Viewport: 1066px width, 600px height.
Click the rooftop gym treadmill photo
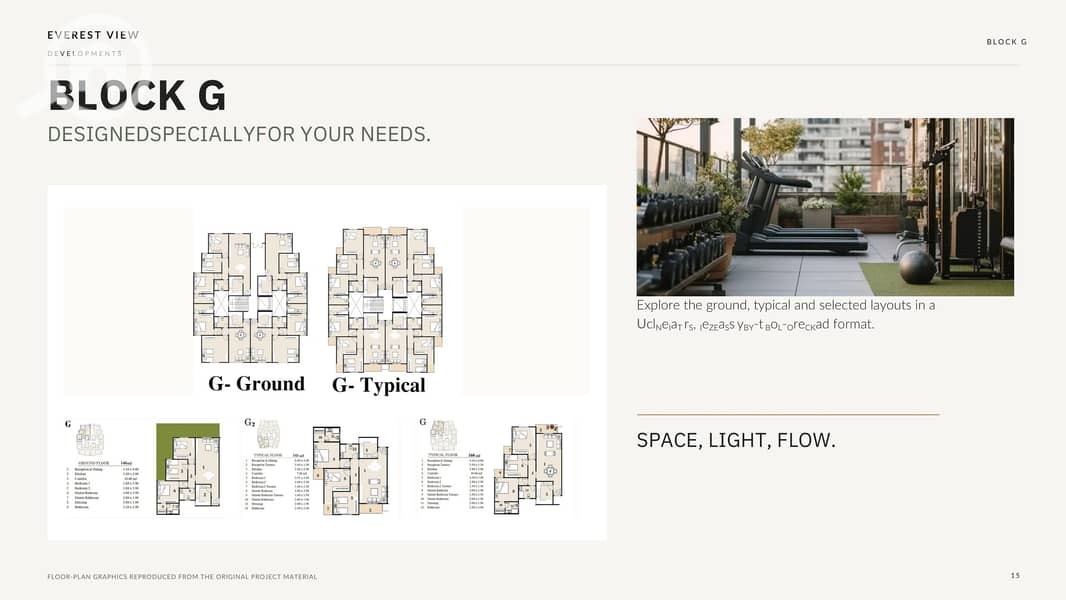click(825, 207)
